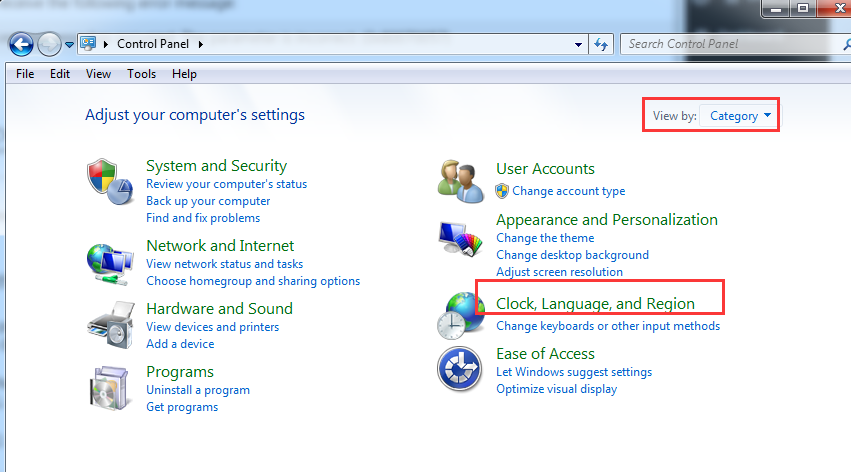This screenshot has height=472, width=851.
Task: Click the System and Security shield icon
Action: pyautogui.click(x=110, y=182)
